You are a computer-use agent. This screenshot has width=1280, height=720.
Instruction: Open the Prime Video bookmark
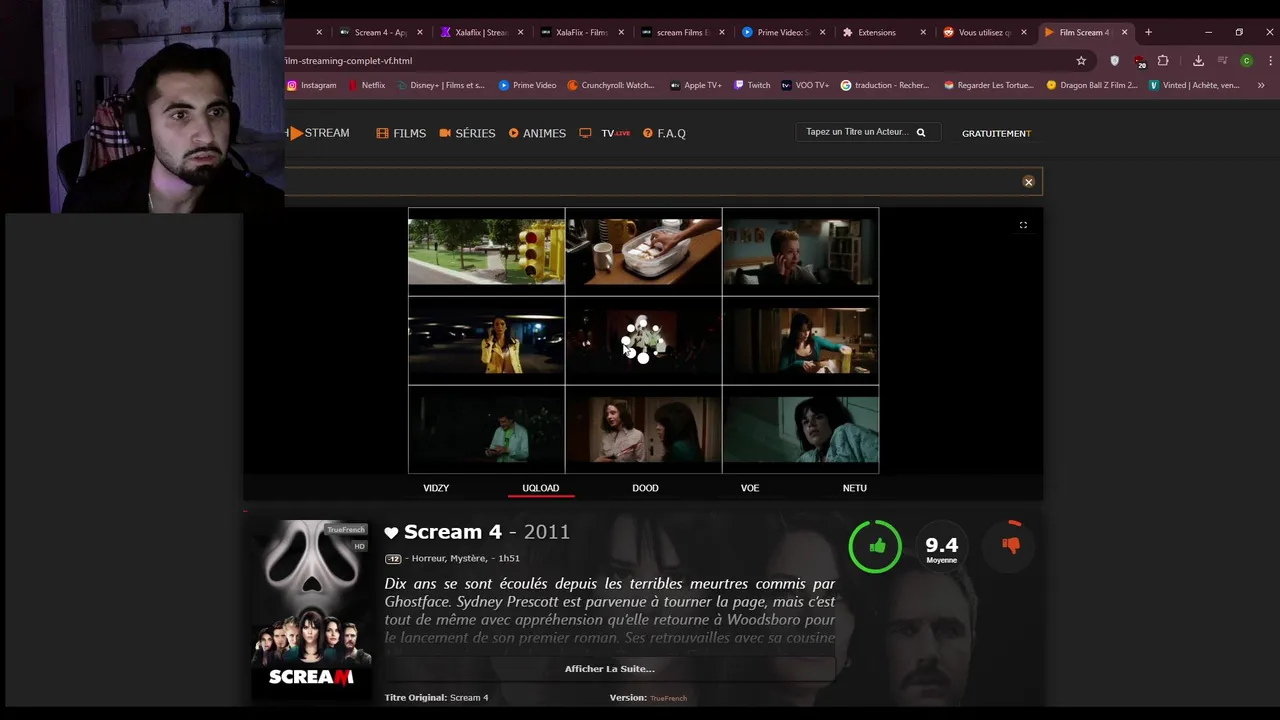tap(527, 85)
